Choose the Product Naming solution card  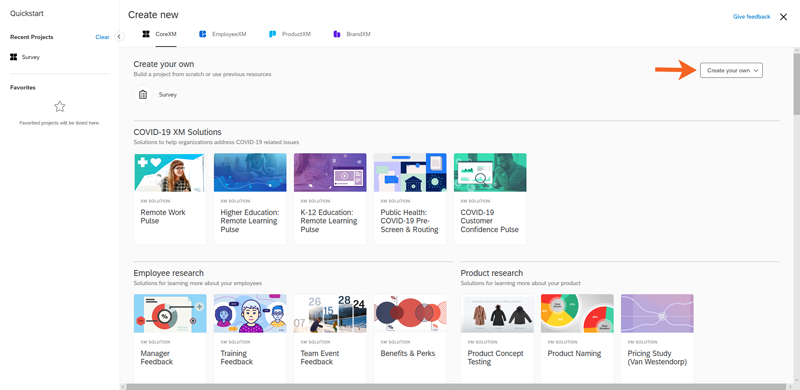pos(577,338)
